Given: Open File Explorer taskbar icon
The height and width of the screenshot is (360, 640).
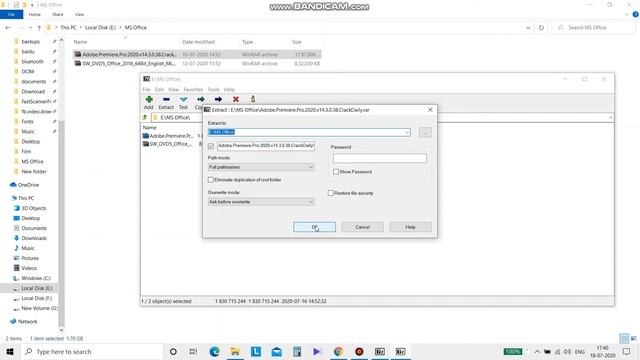Looking at the screenshot, I should point(235,351).
